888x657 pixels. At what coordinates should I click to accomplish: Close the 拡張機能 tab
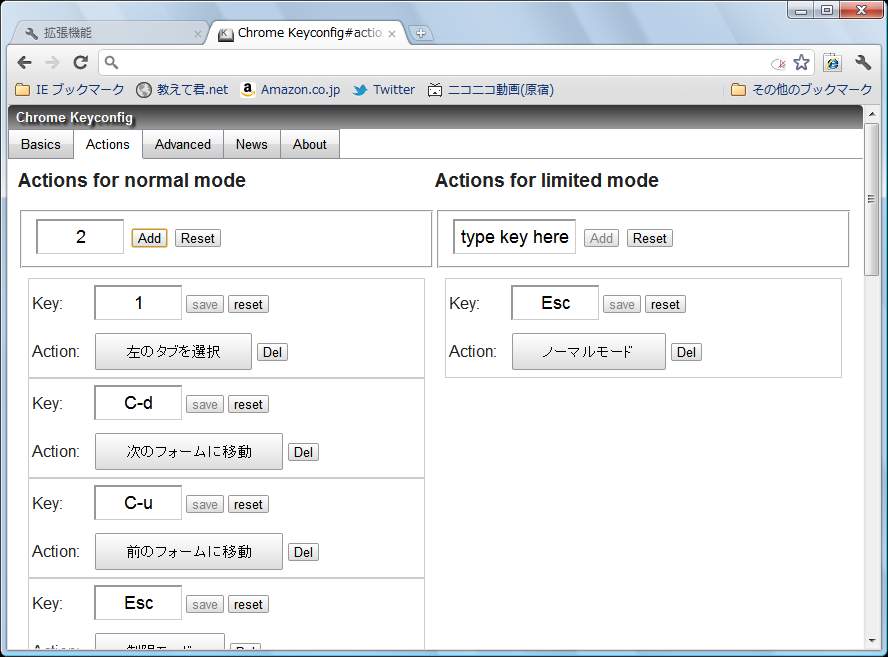coord(197,34)
